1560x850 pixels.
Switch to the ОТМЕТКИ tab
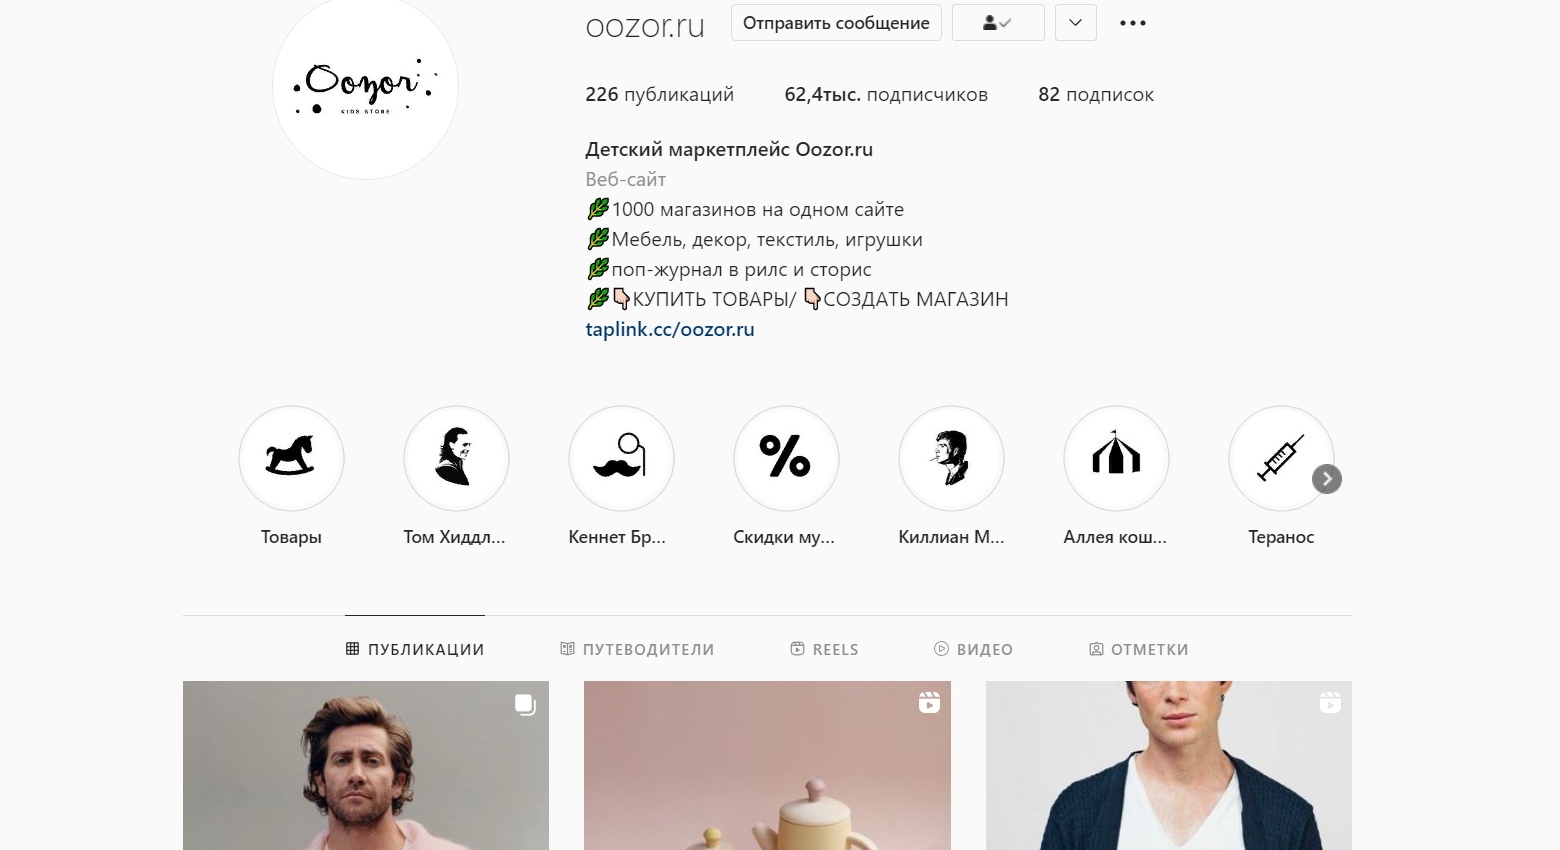(1138, 649)
